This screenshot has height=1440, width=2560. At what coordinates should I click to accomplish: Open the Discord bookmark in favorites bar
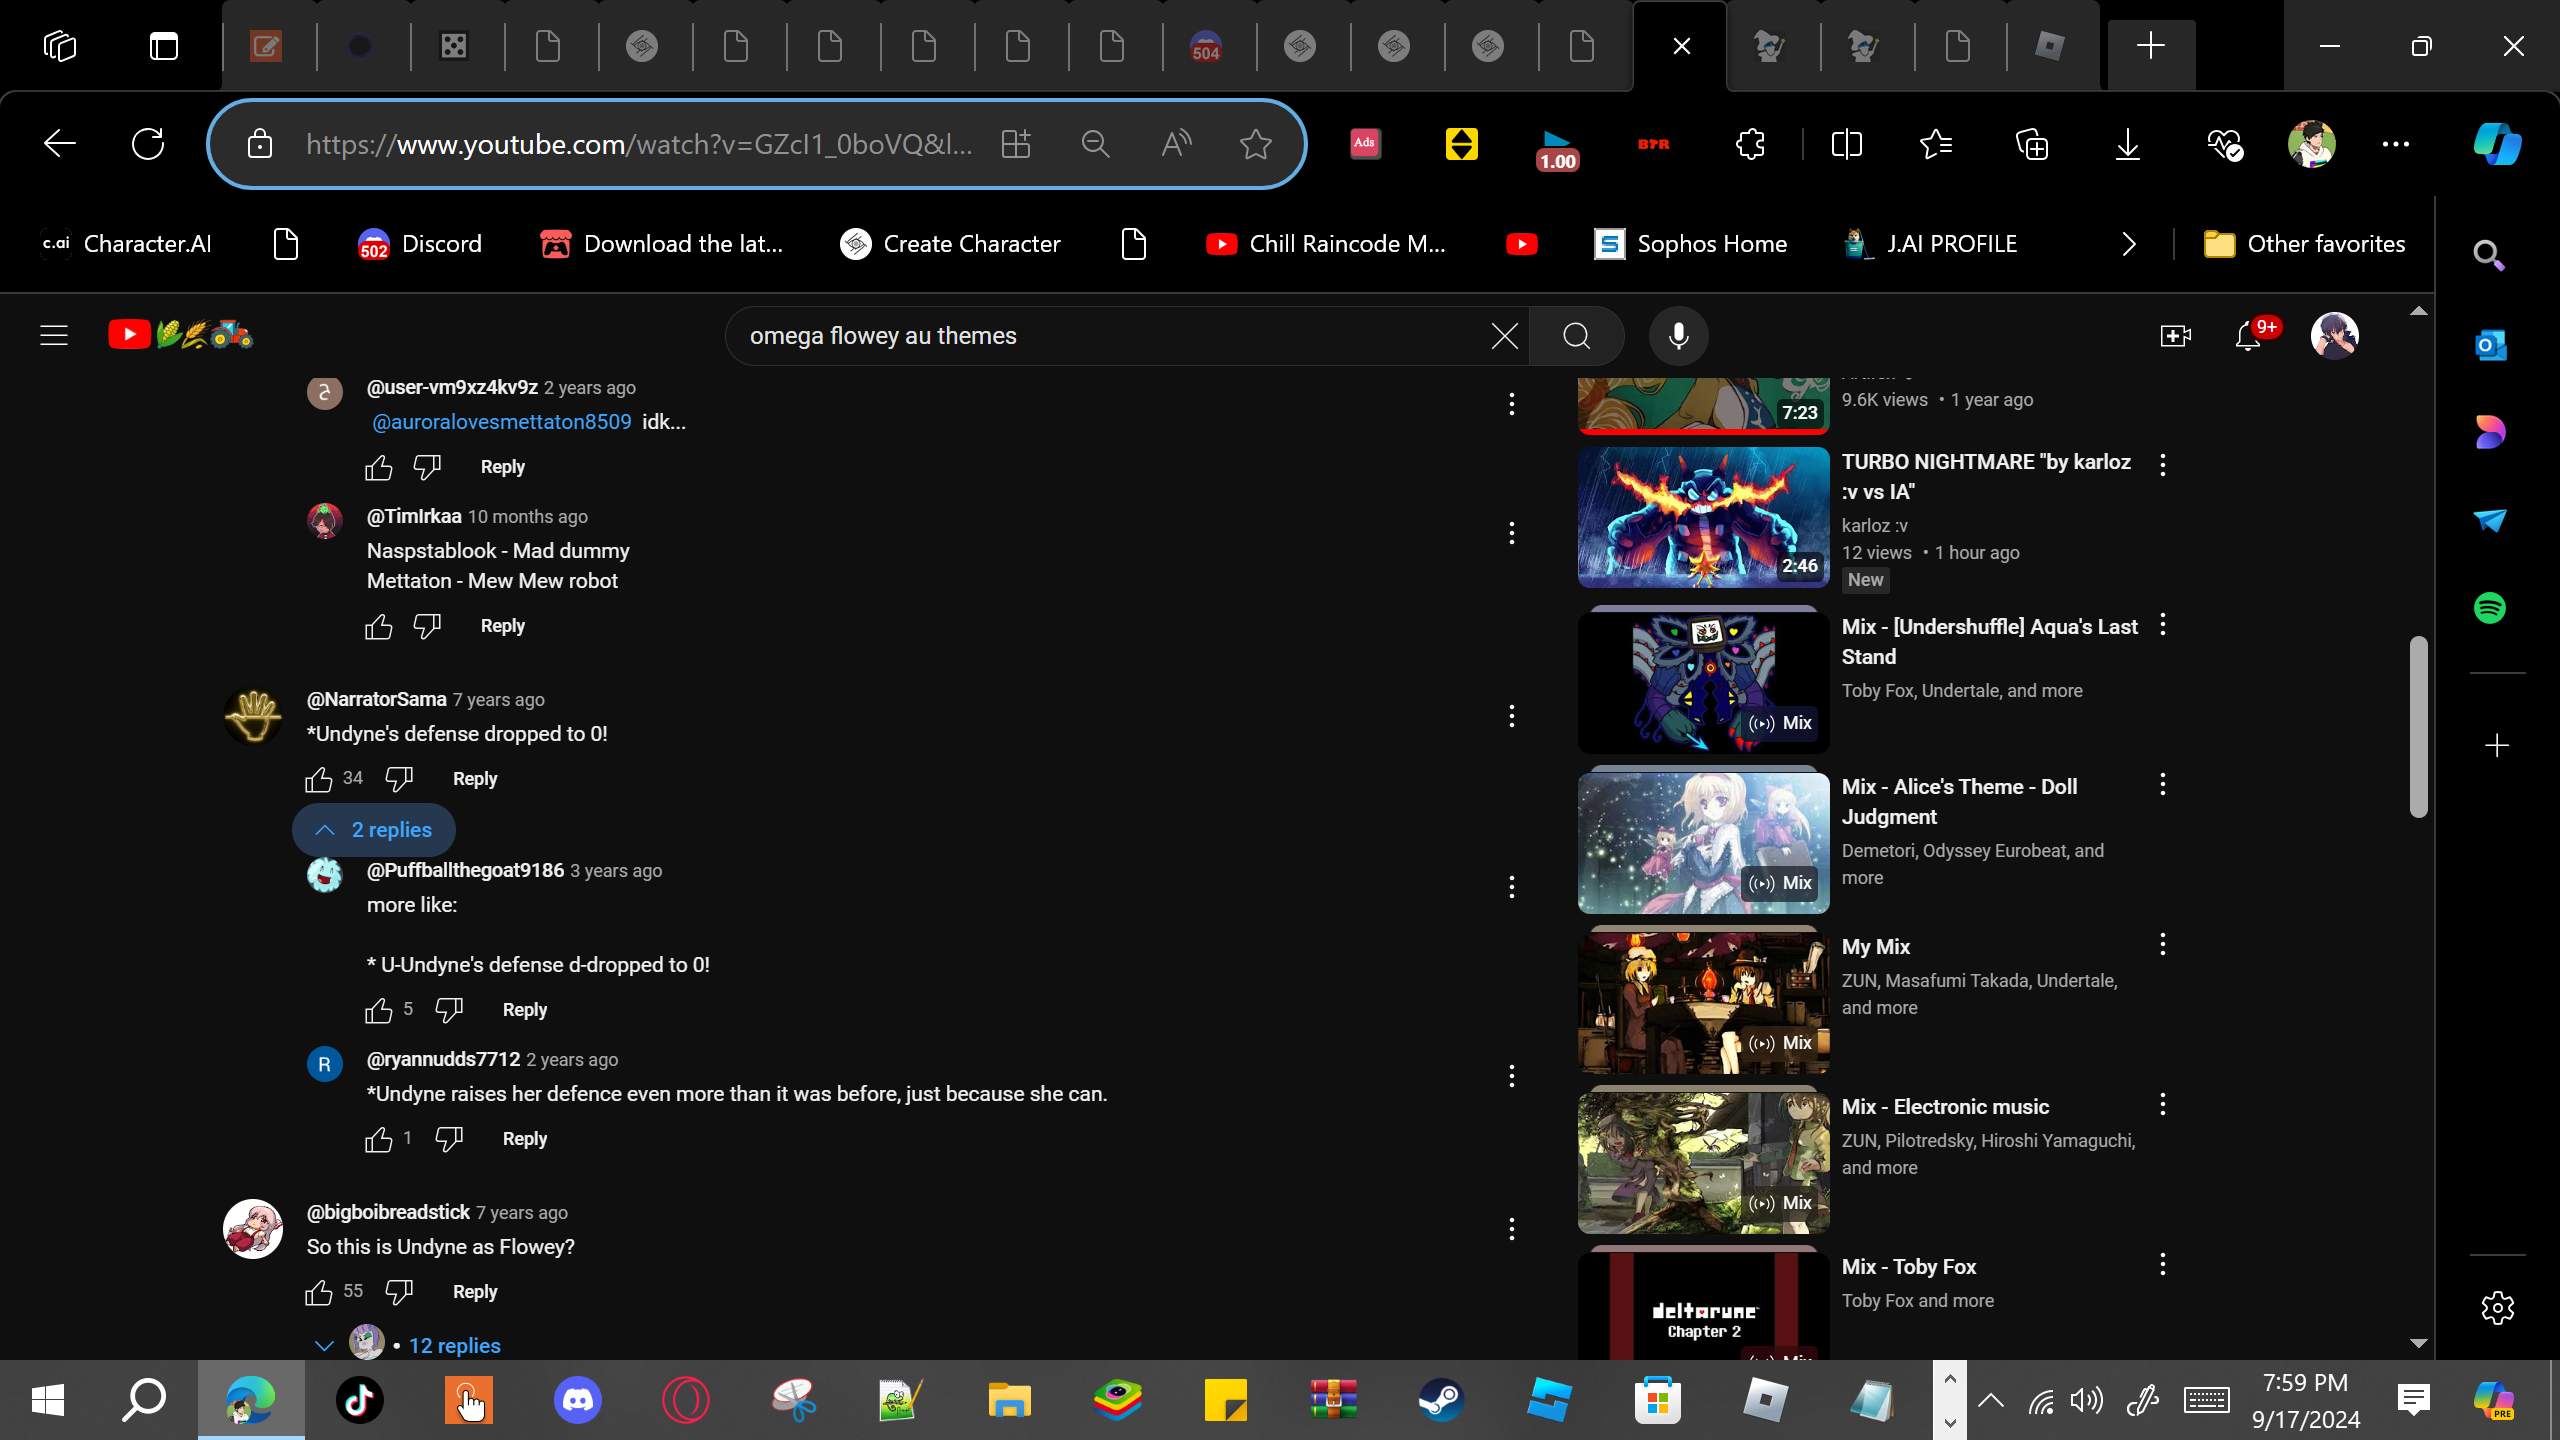[x=420, y=244]
